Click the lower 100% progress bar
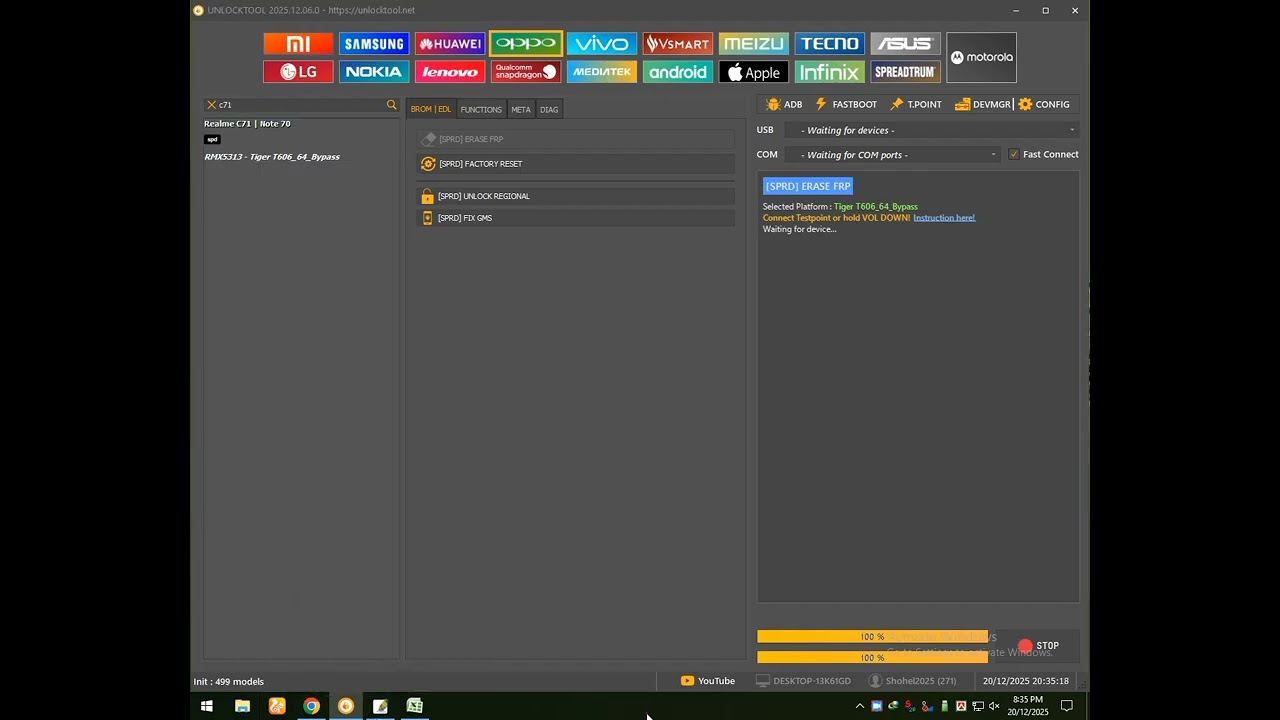 [x=872, y=658]
